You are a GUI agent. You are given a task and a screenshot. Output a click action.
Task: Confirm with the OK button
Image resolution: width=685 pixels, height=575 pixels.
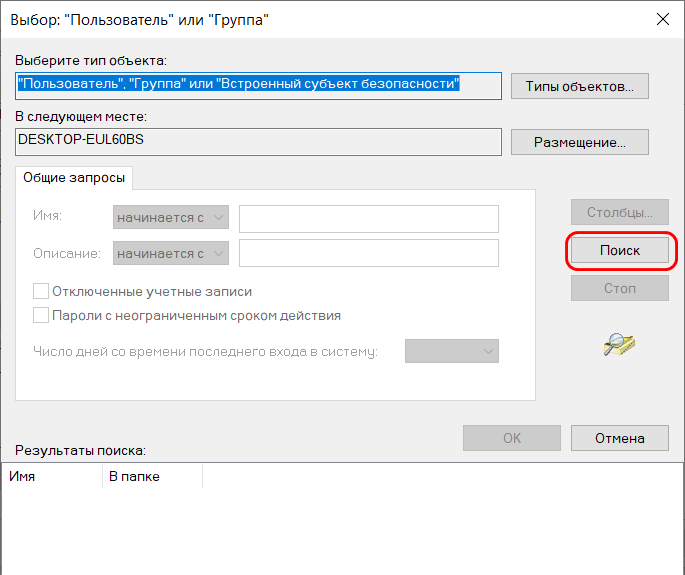point(511,438)
